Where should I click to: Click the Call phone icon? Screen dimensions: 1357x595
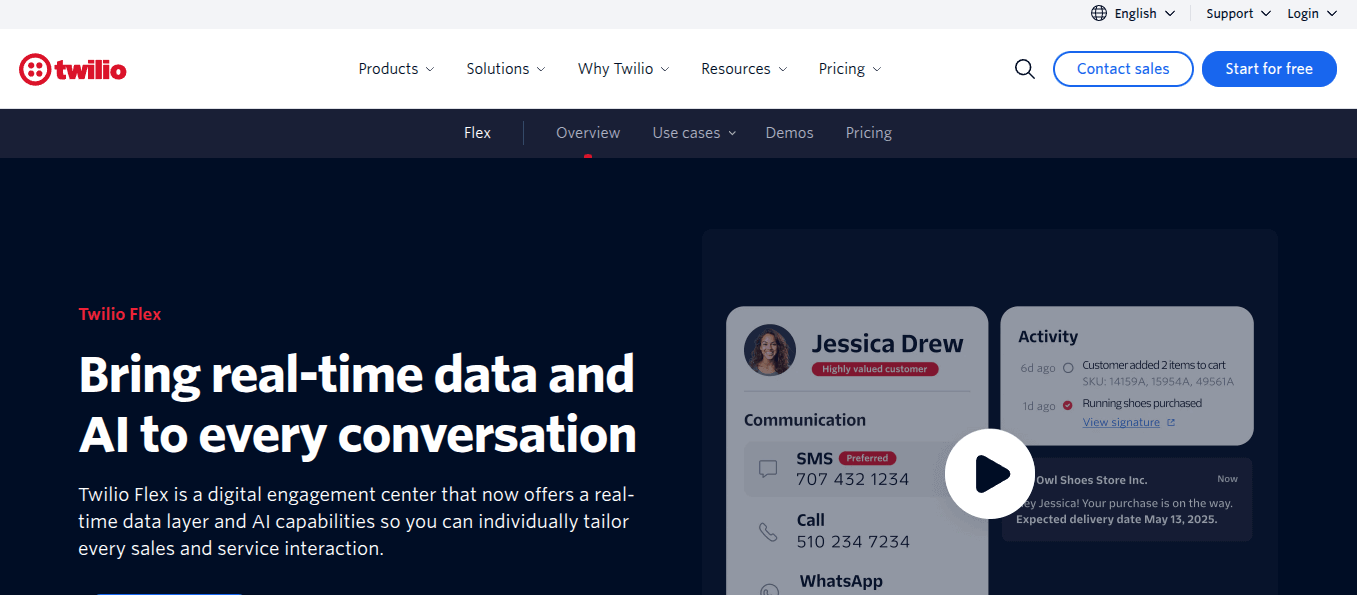pyautogui.click(x=768, y=532)
